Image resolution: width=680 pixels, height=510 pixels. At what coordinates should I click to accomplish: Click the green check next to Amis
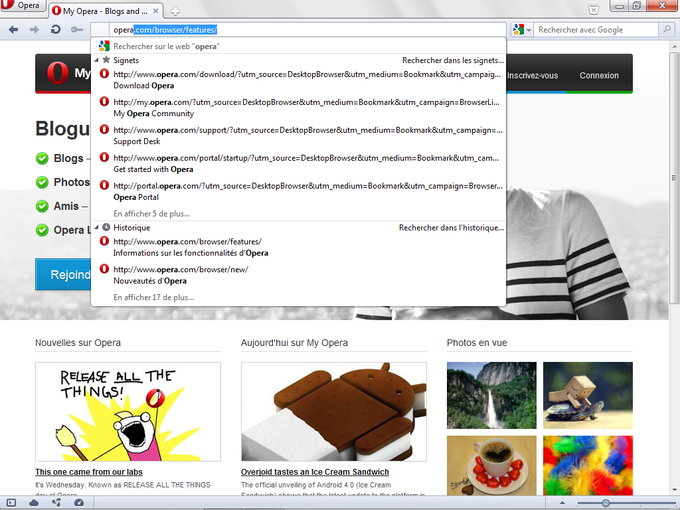pos(42,206)
